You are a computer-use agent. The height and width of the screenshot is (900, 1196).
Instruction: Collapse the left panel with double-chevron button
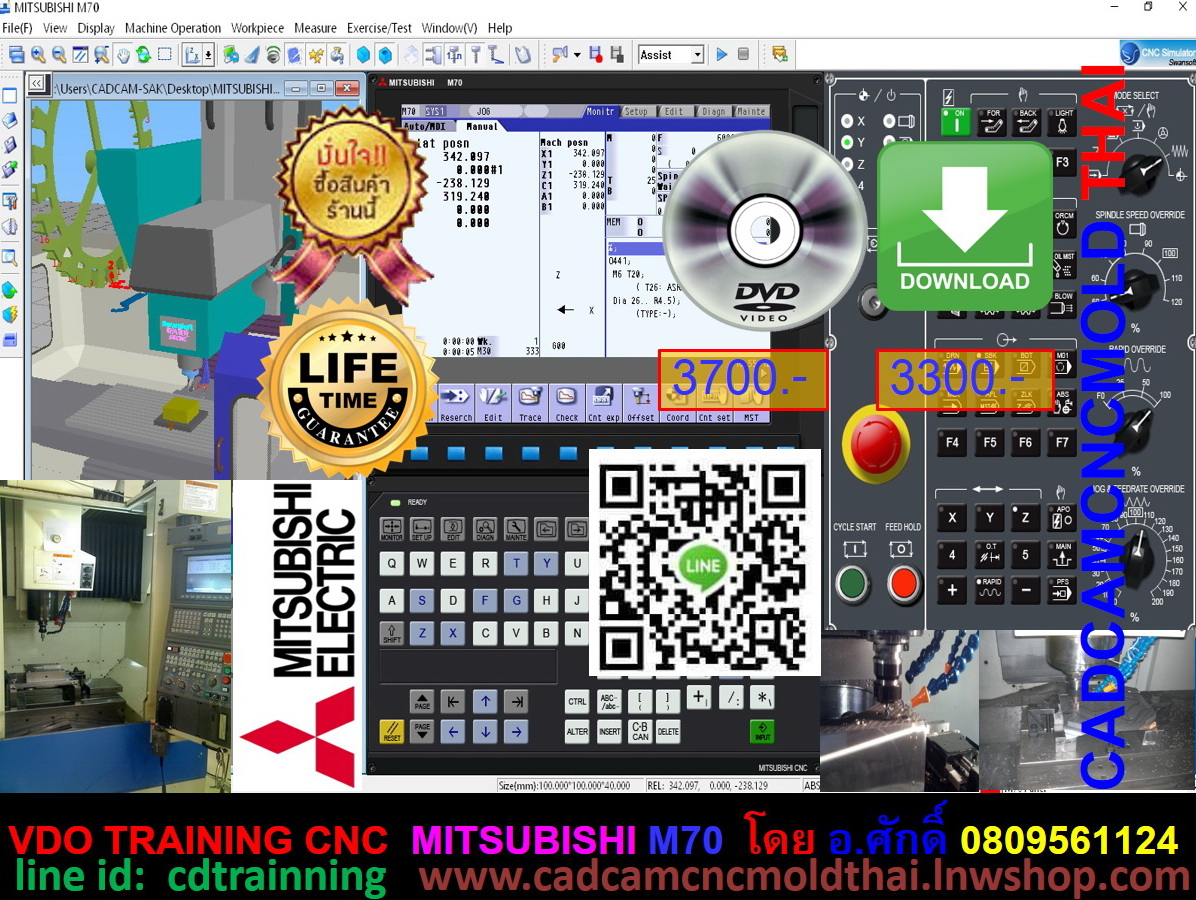pos(36,84)
